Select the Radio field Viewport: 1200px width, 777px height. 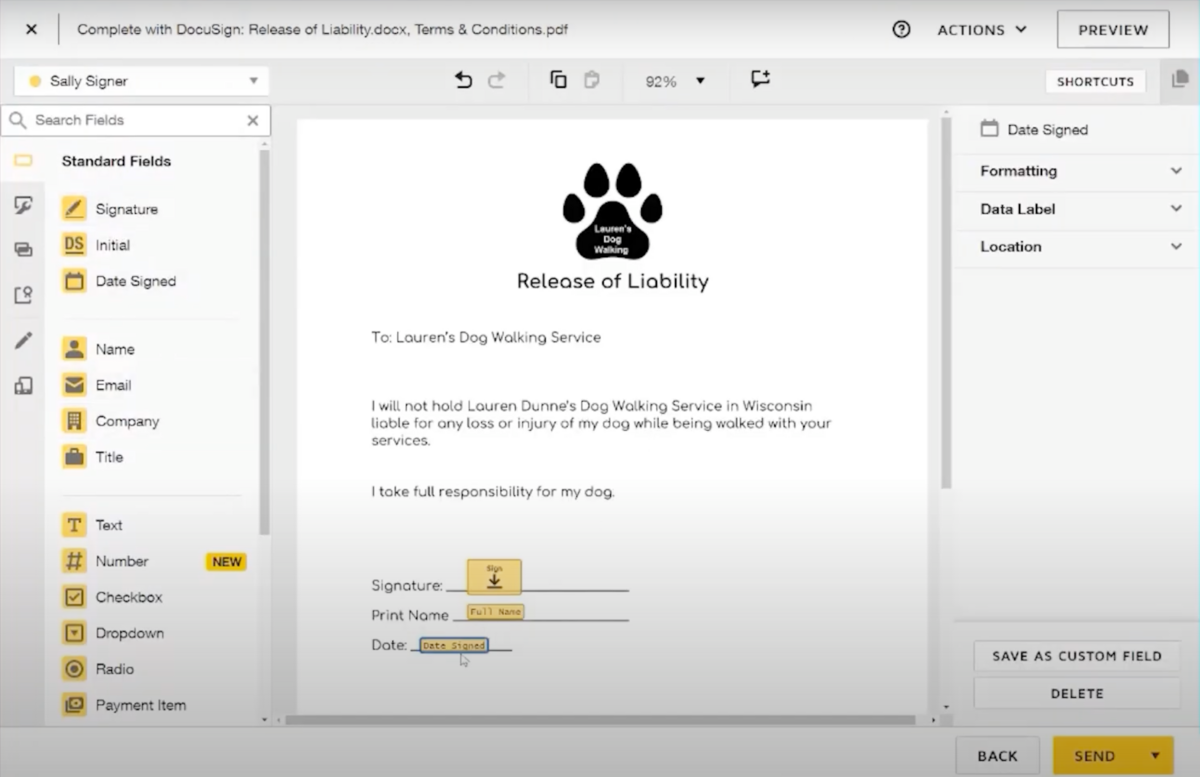[98, 669]
